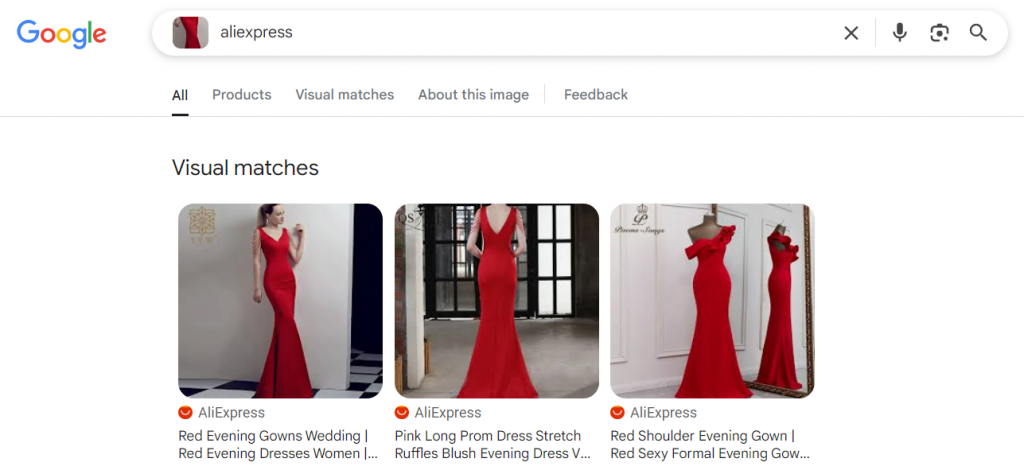The image size is (1024, 474).
Task: Open AliExpress source label above Red Shoulder Evening Gown
Action: (x=663, y=413)
